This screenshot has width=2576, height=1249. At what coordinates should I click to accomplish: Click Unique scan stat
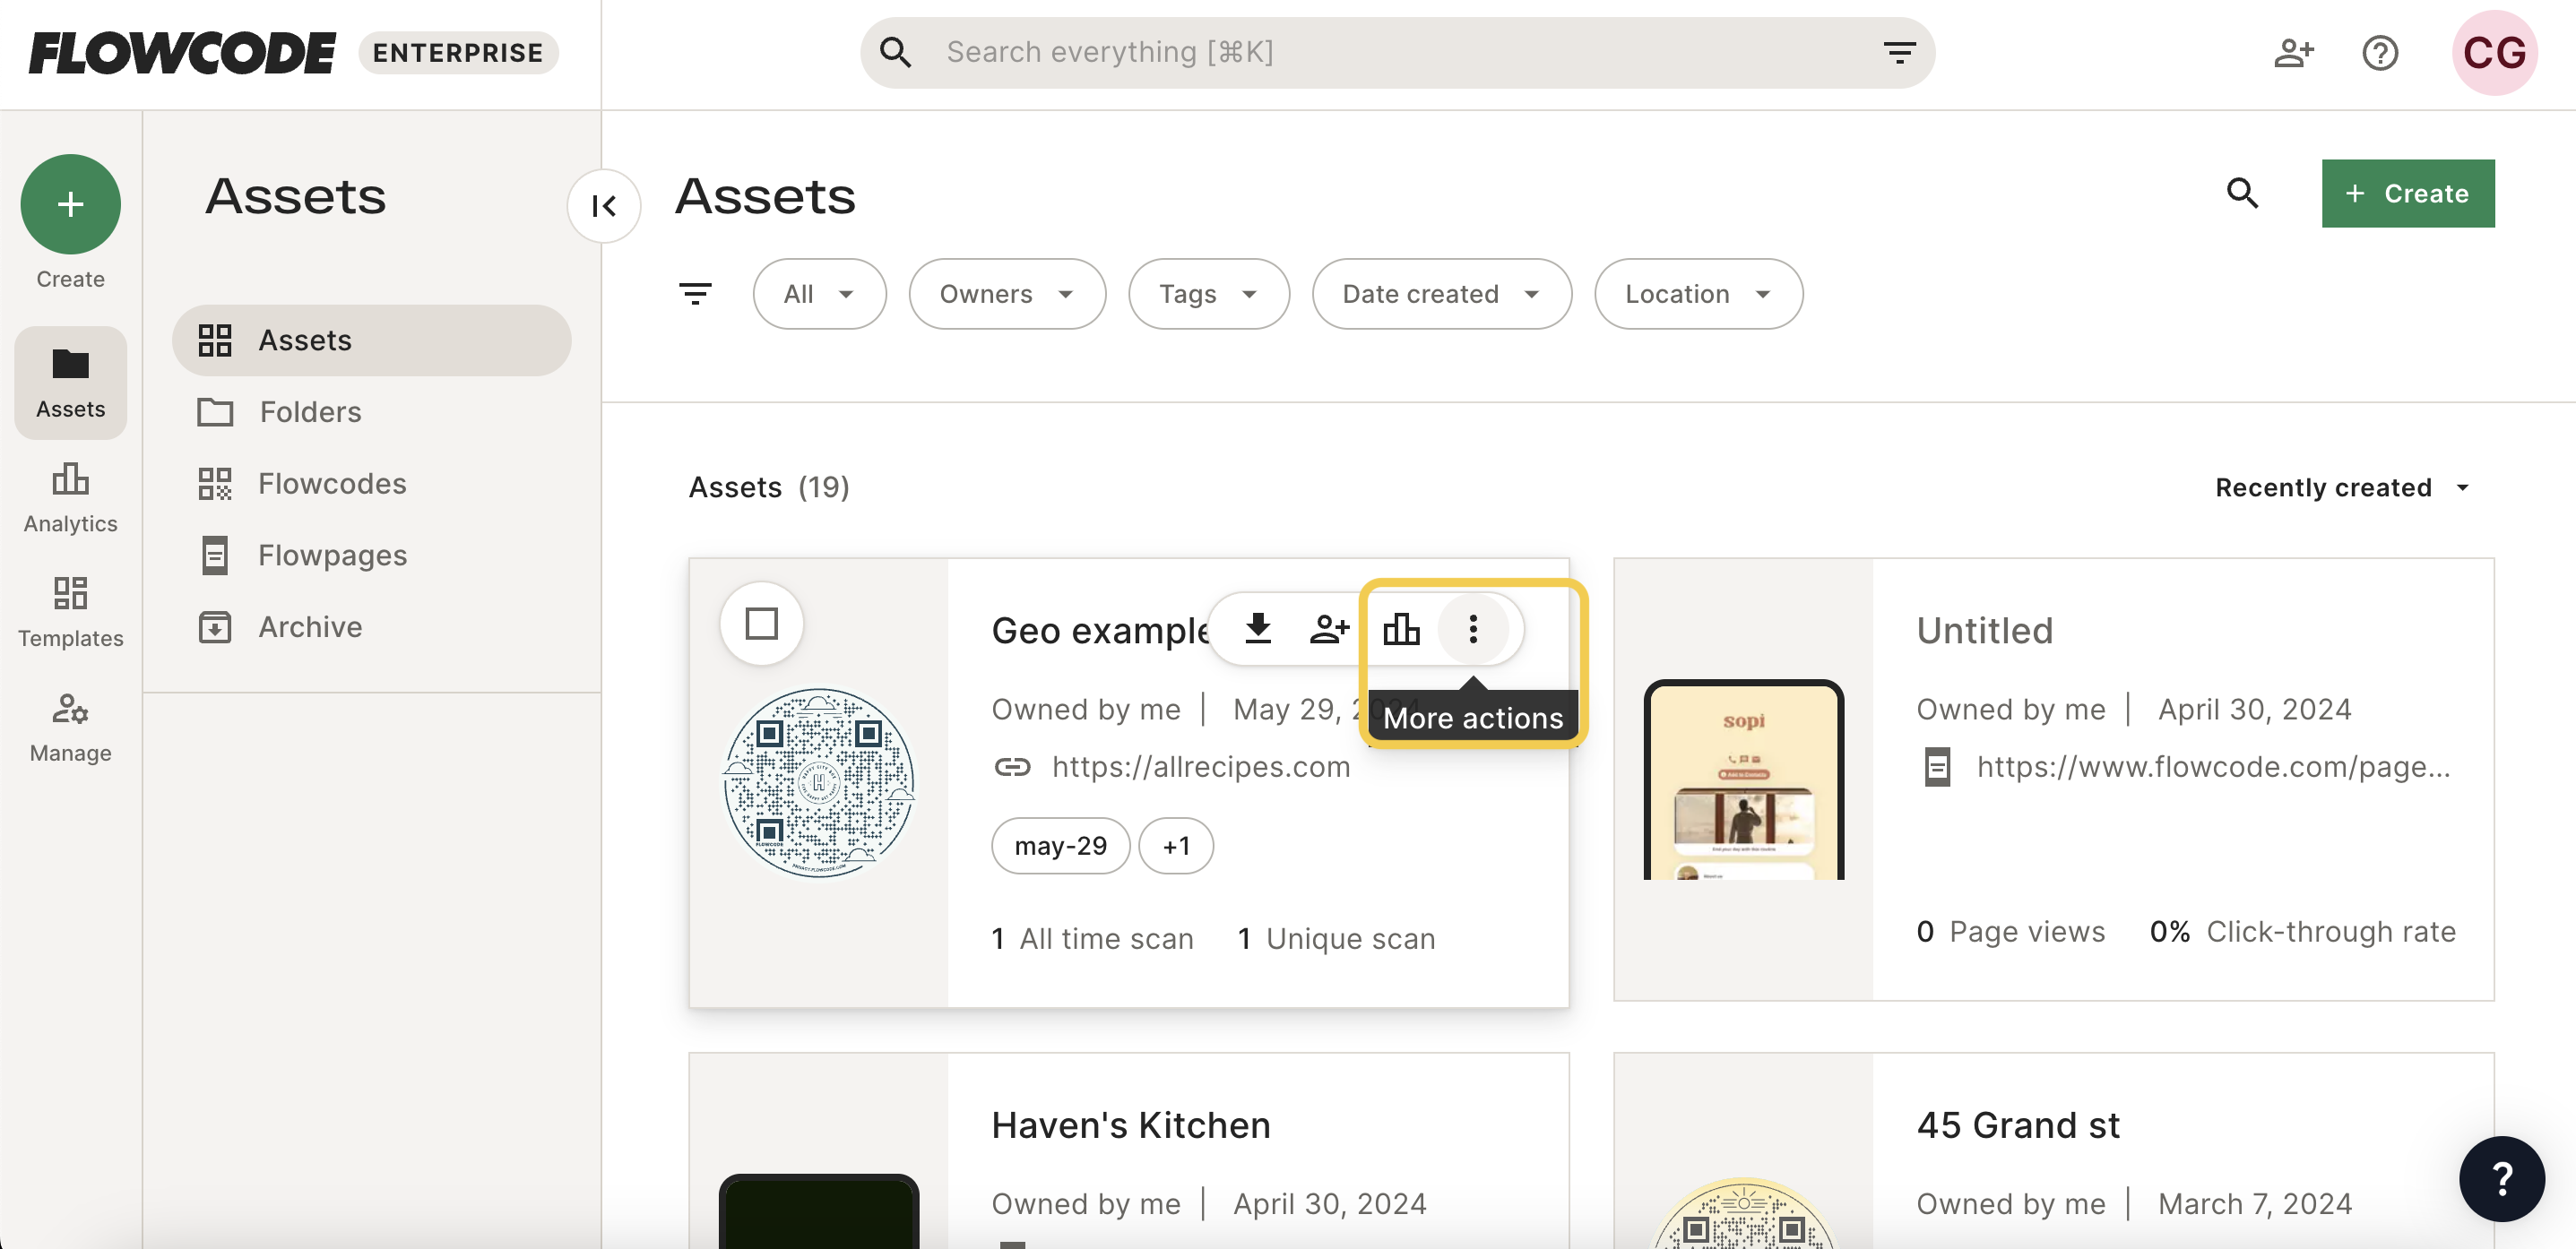(x=1336, y=939)
